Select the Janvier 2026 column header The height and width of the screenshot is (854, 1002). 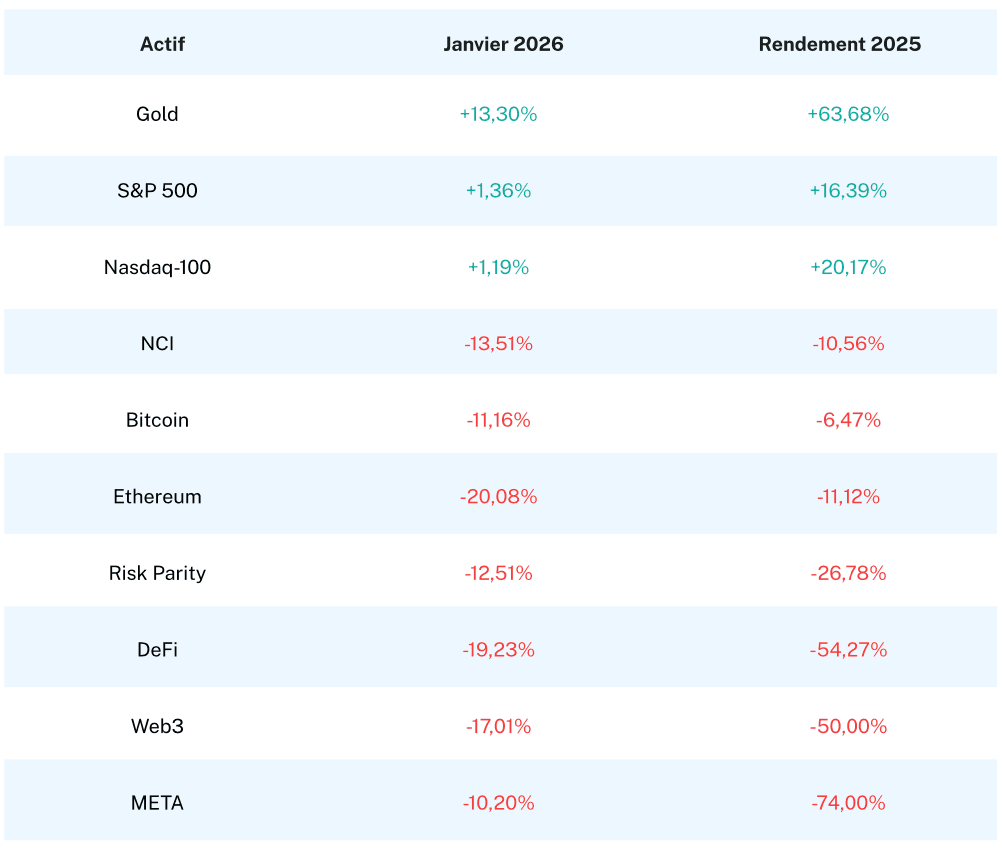pyautogui.click(x=503, y=44)
